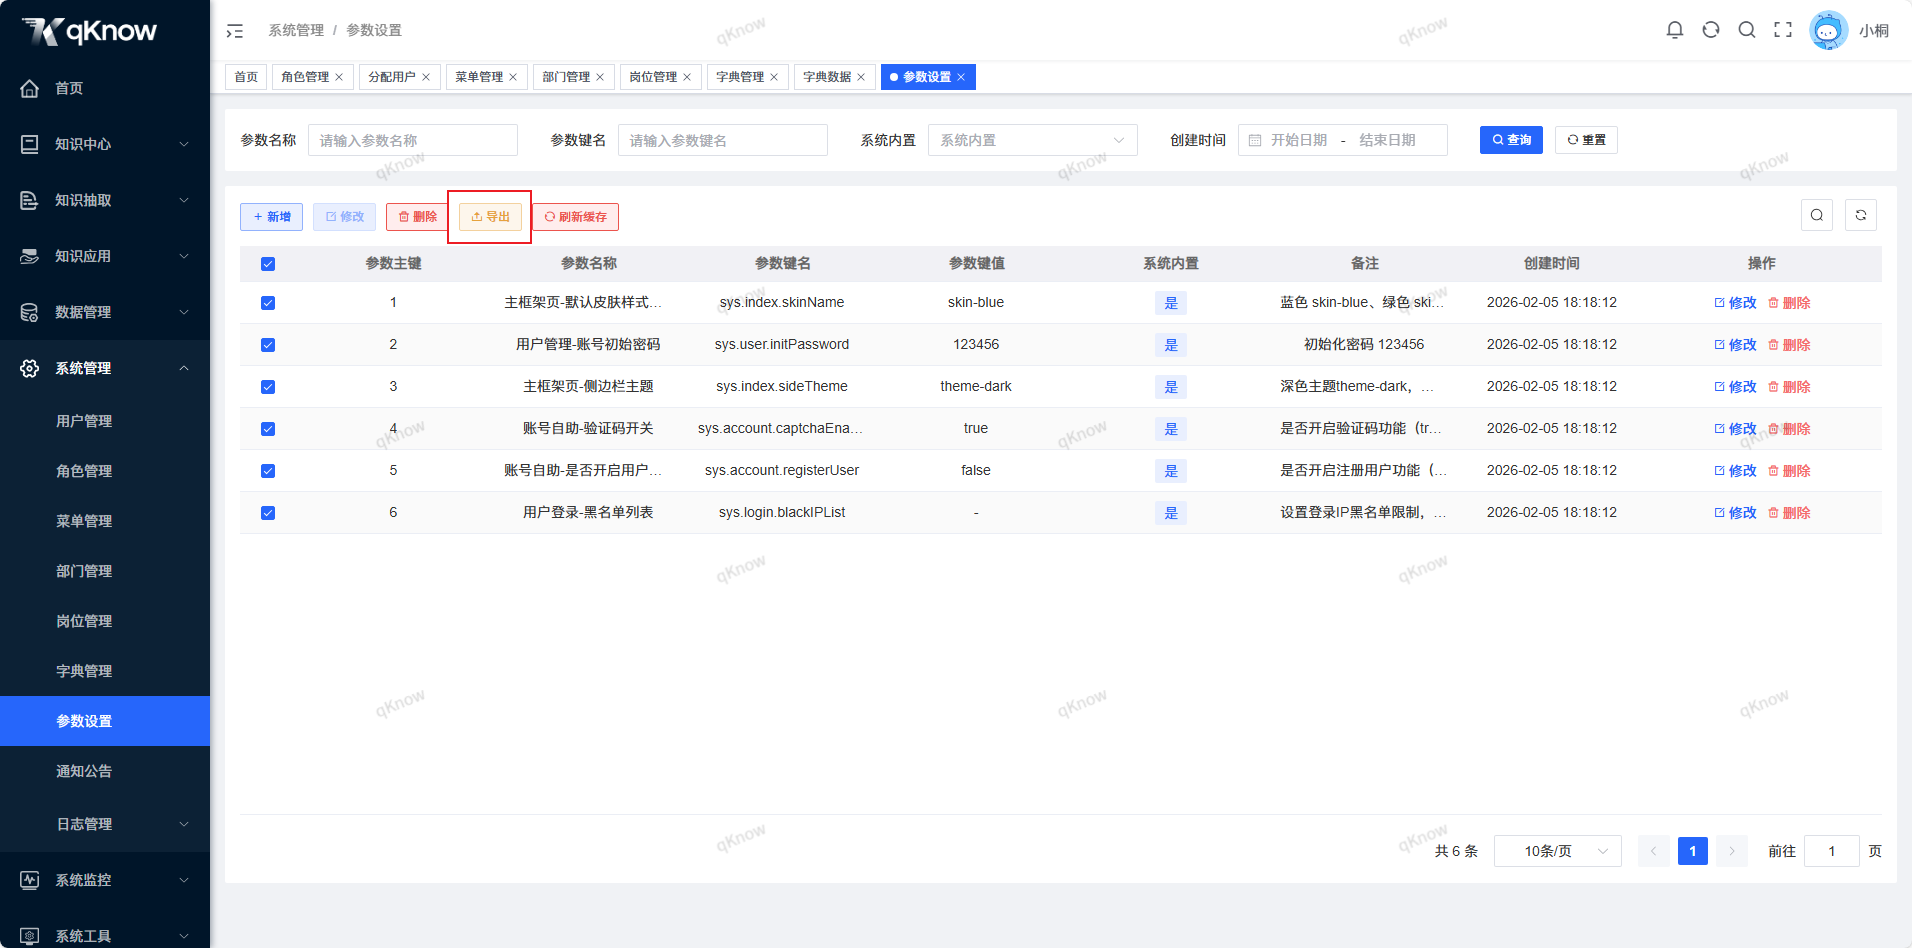
Task: Click the qKnow logo
Action: (x=90, y=31)
